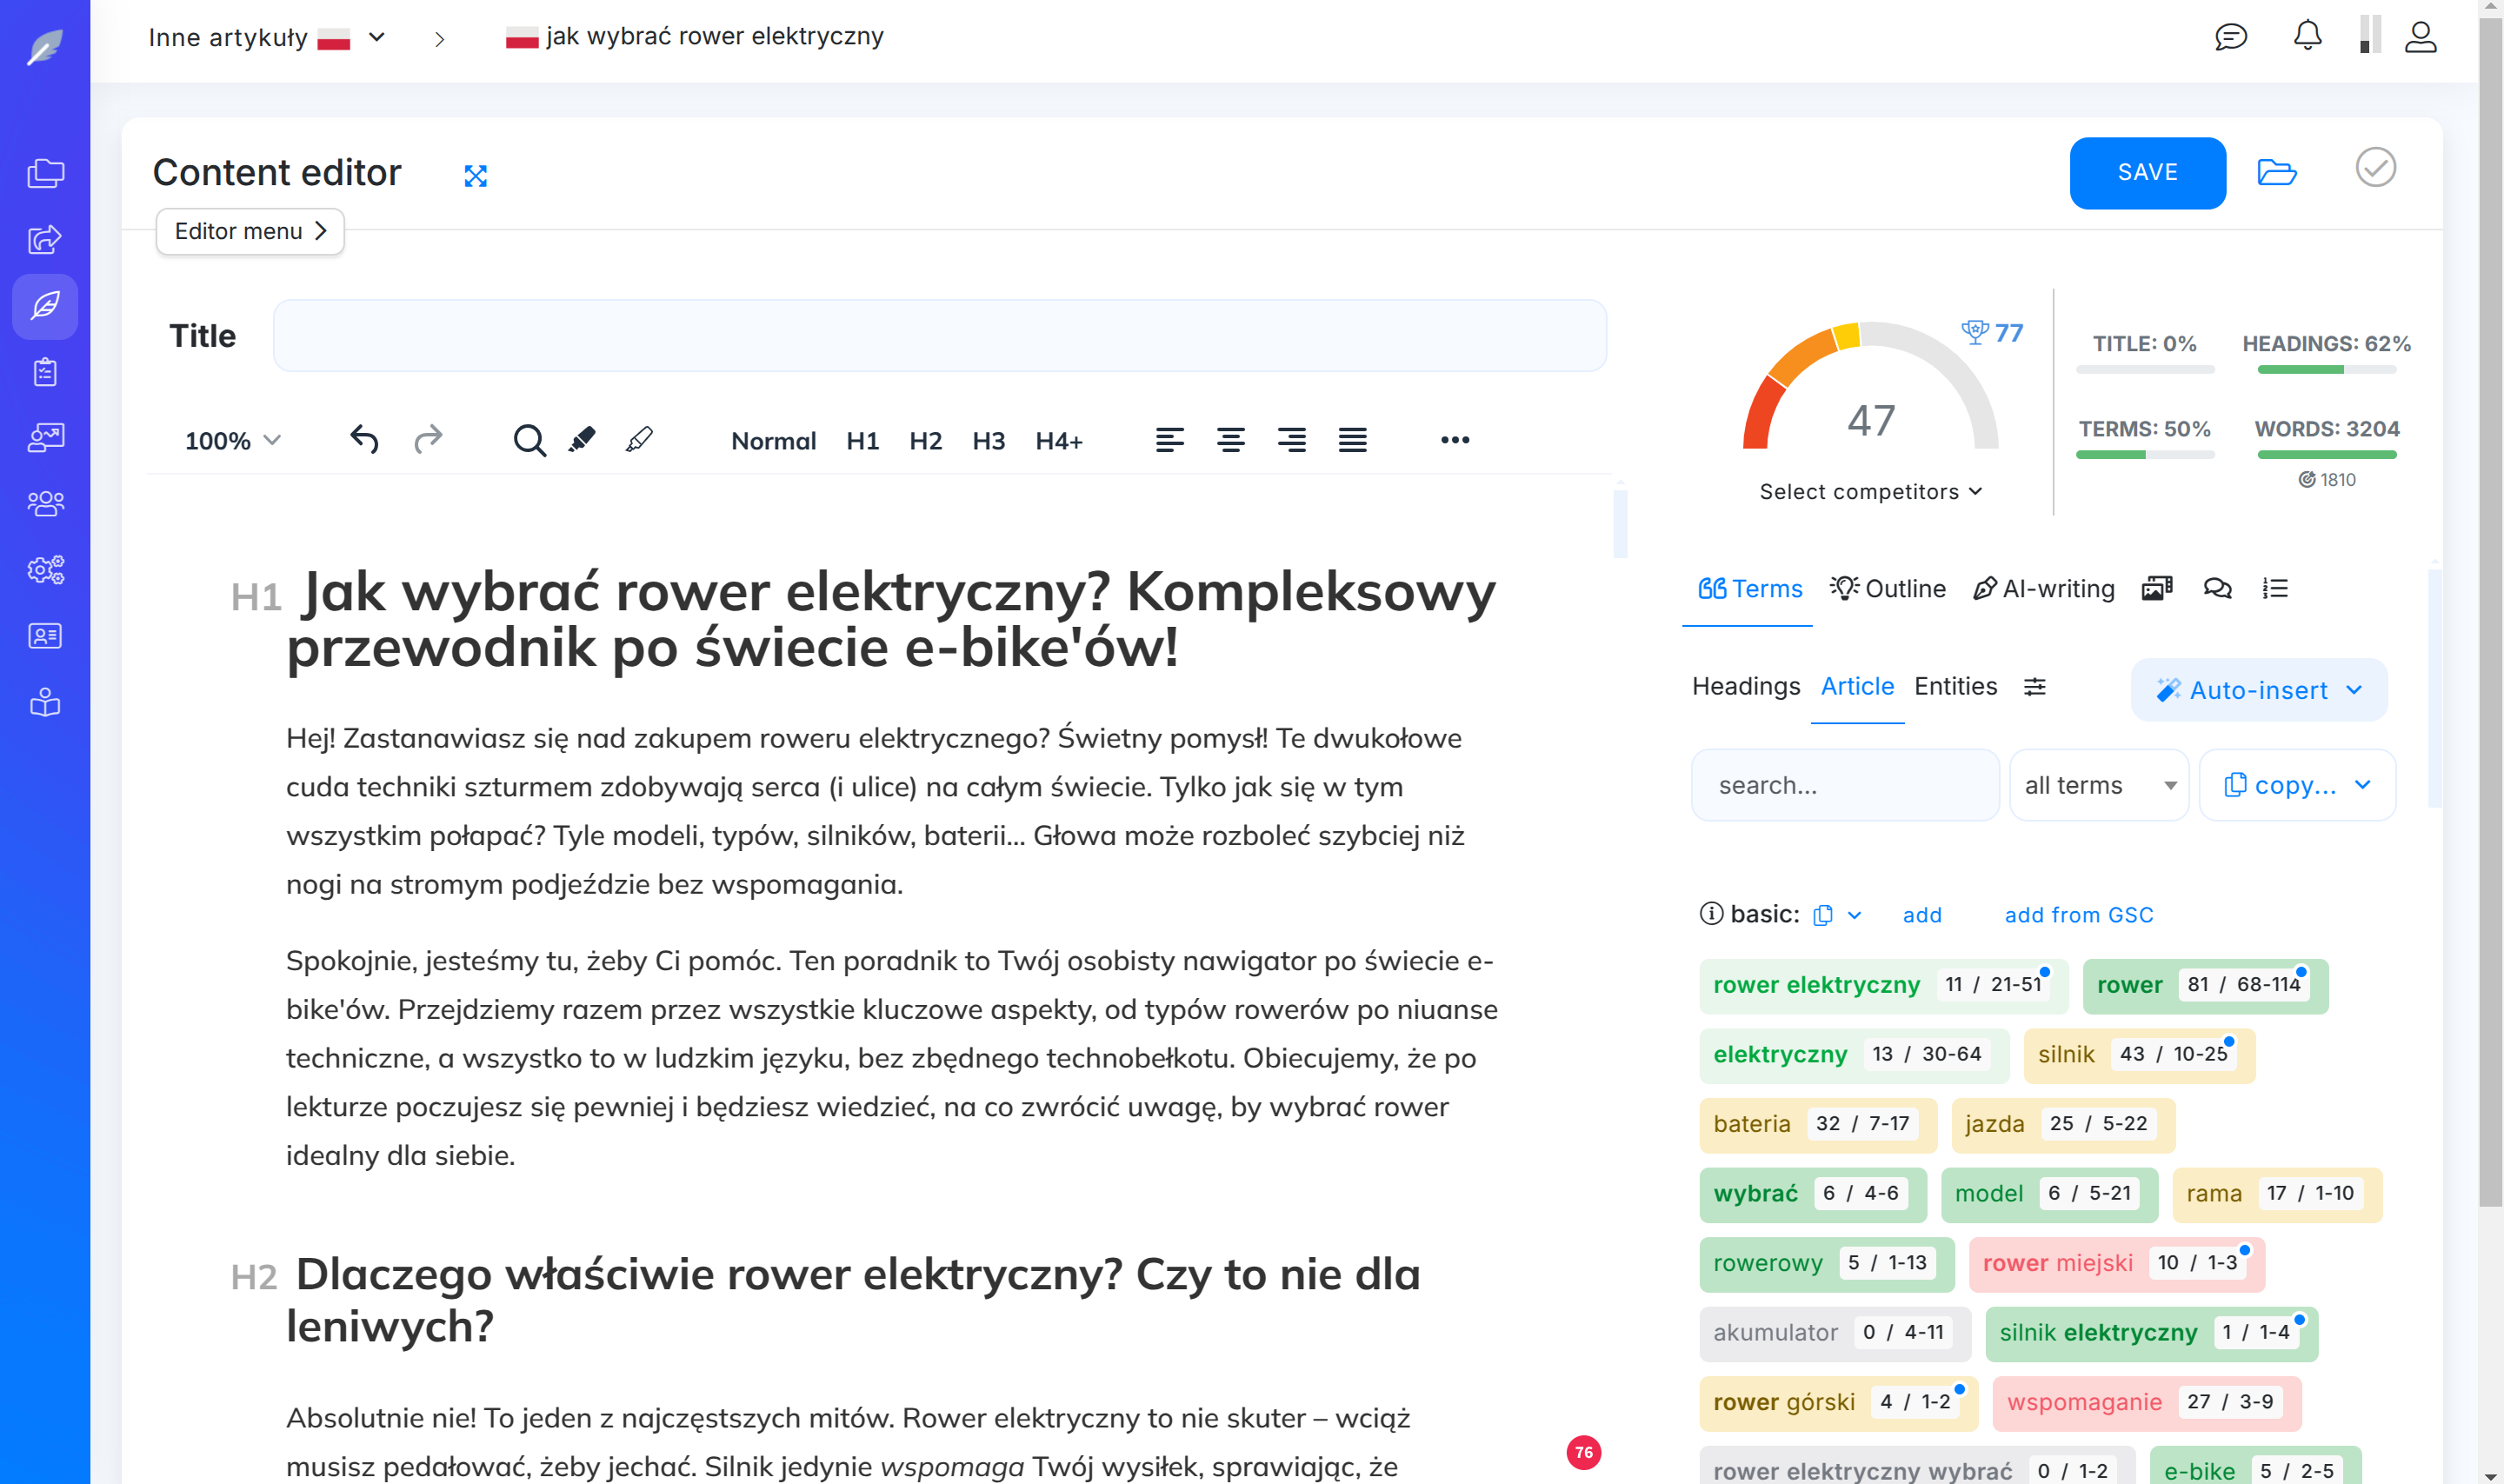Screen dimensions: 2504x1484
Task: Align text left
Action: click(1170, 440)
